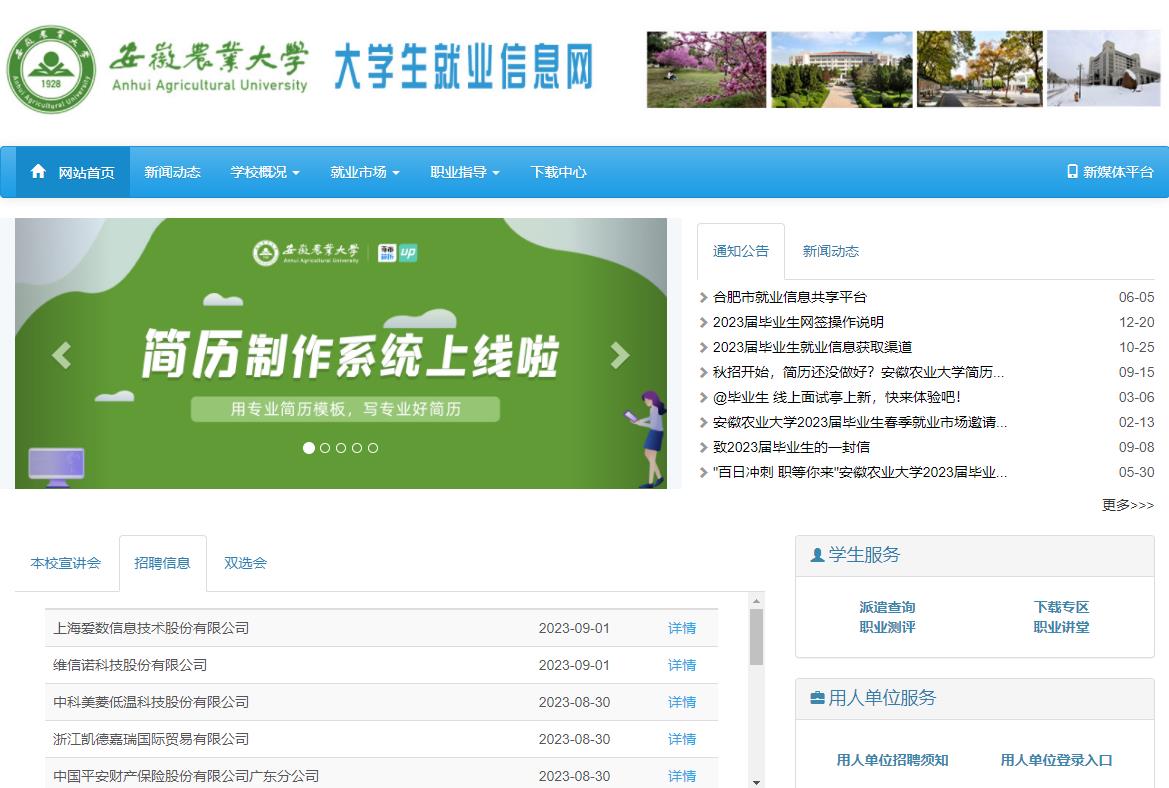This screenshot has height=788, width=1169.
Task: Go to previous carousel slide arrow
Action: pyautogui.click(x=61, y=355)
